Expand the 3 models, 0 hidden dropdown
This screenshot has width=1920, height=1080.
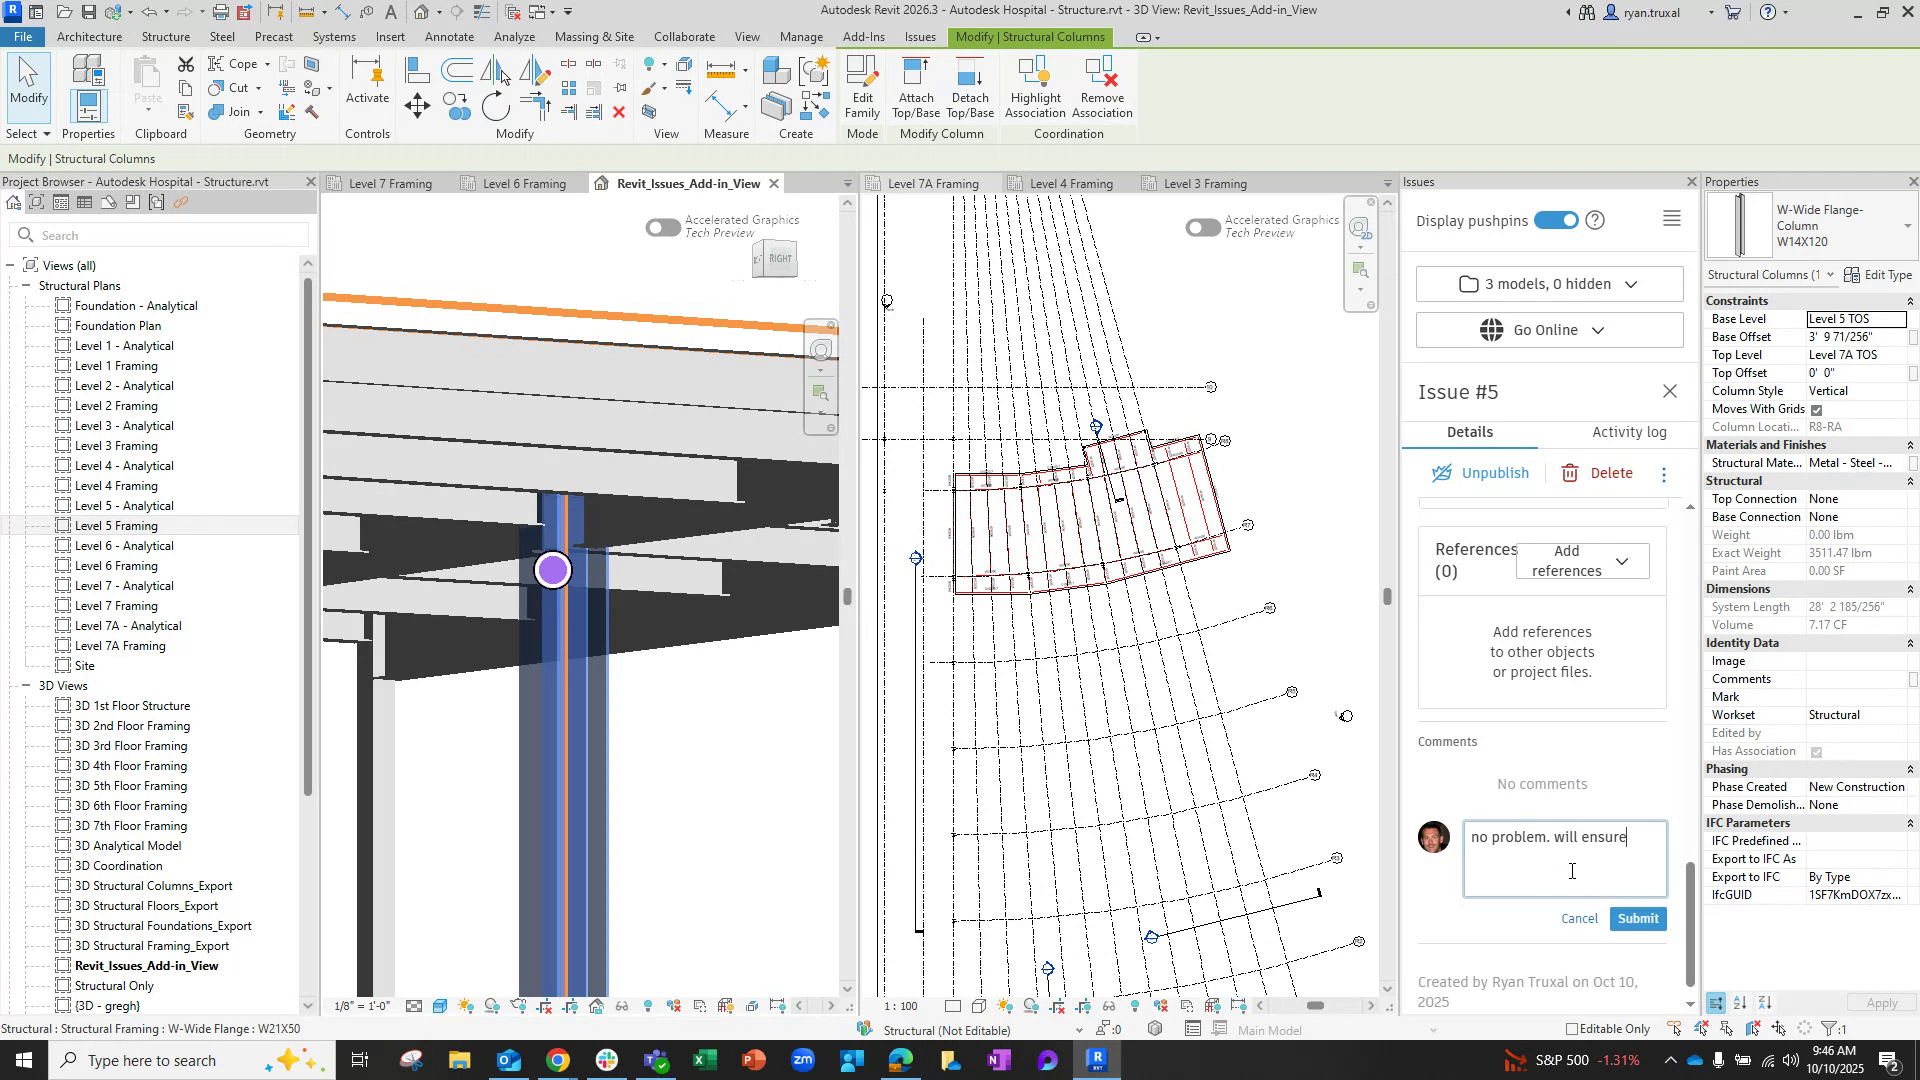tap(1548, 284)
